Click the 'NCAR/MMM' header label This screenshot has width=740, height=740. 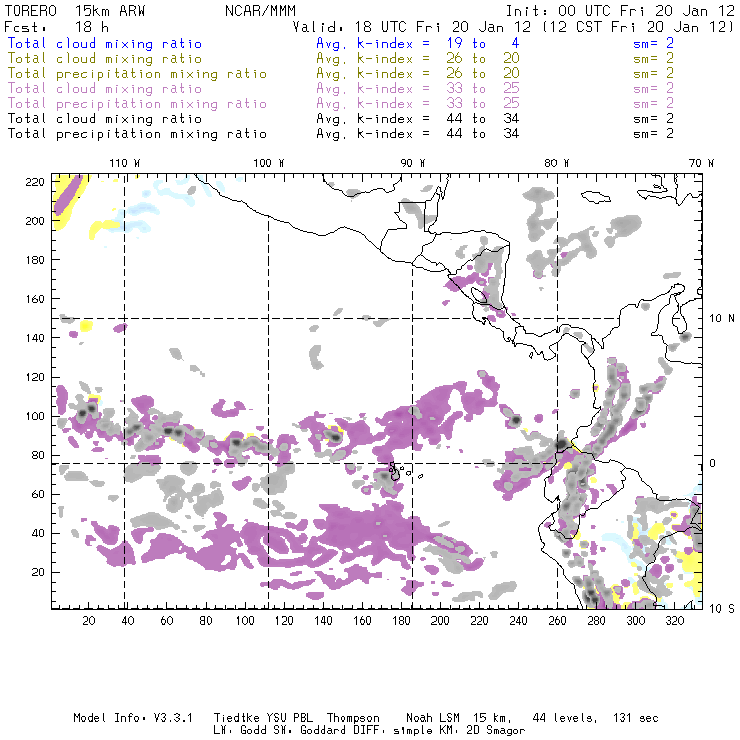[x=260, y=11]
